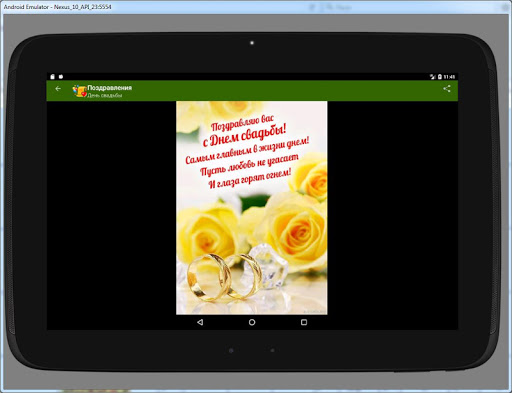The image size is (512, 393).
Task: Click the День свадьбы subtitle
Action: click(x=105, y=95)
